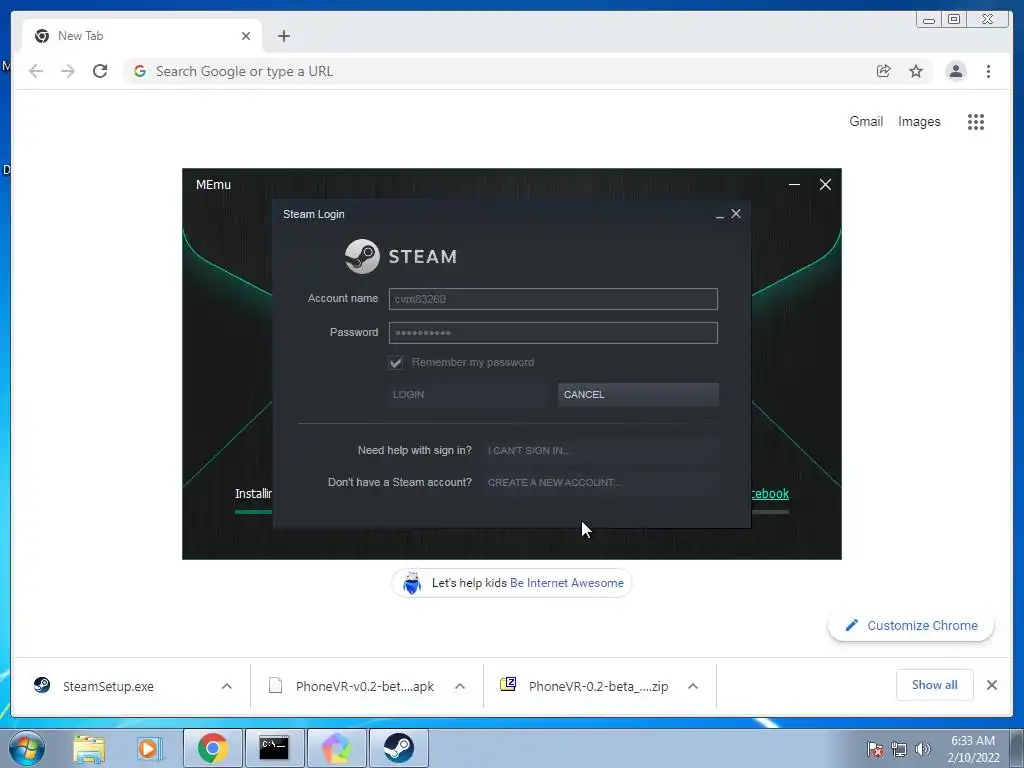Click the Chrome forward arrow

pos(68,71)
